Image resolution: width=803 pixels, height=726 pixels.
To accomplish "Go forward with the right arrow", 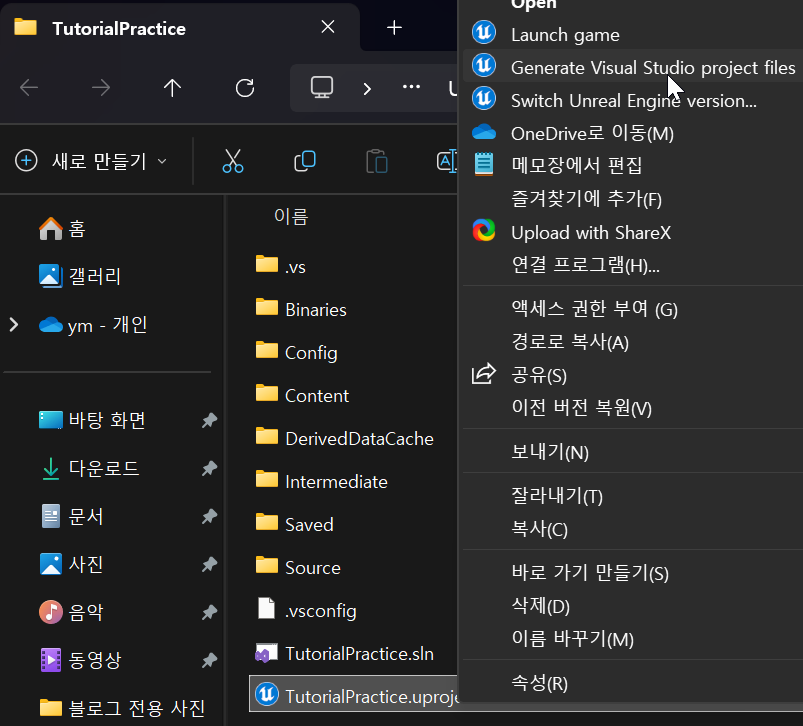I will 101,88.
